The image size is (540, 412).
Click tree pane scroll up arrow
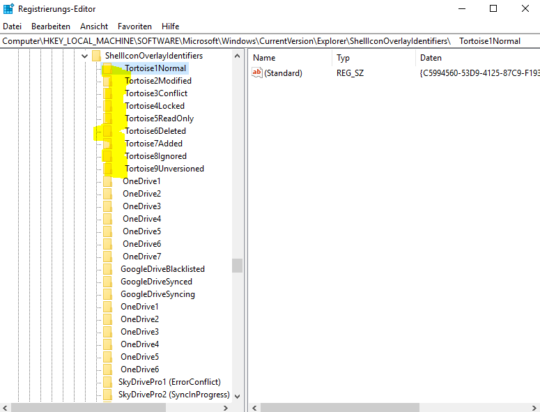(237, 56)
